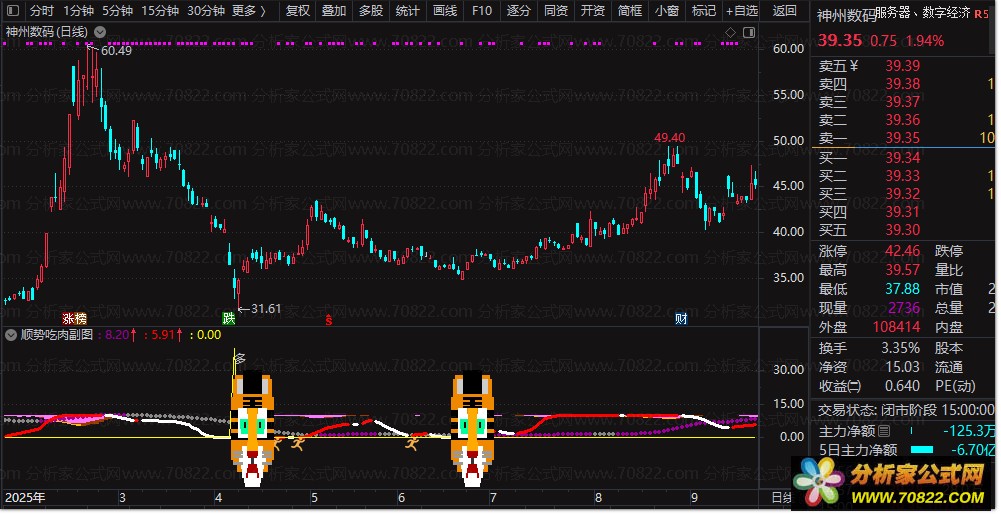Open the 小窗 mini window
The image size is (1001, 514).
pyautogui.click(x=666, y=11)
